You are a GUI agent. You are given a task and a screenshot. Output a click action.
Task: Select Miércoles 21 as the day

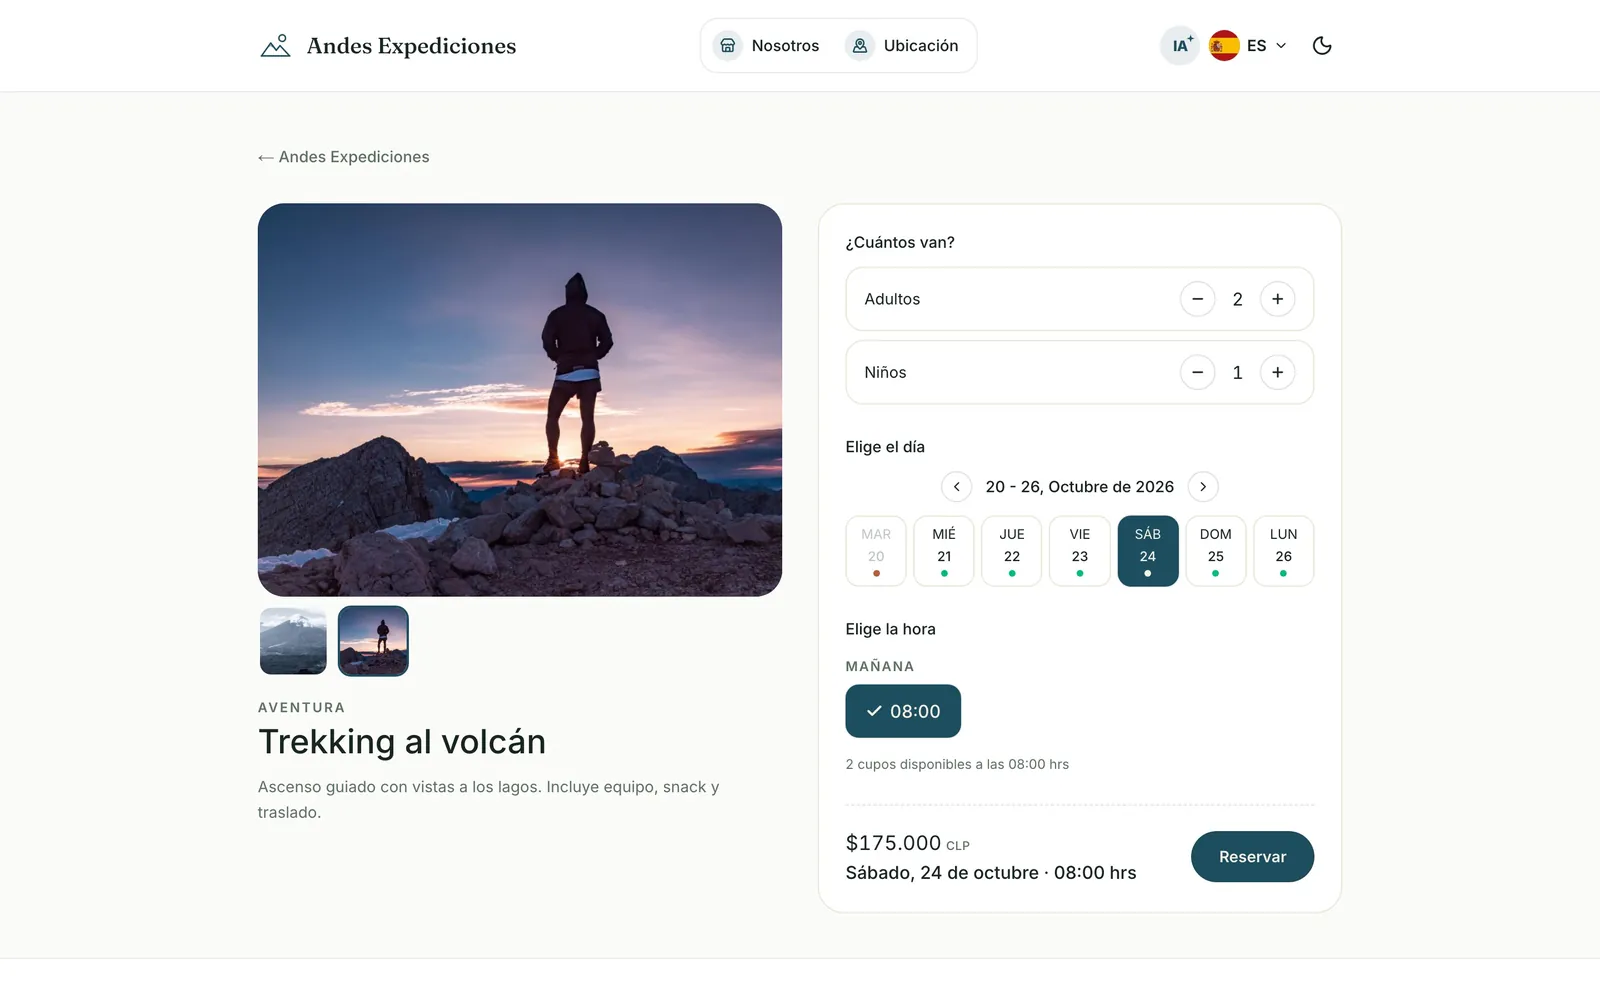(x=944, y=551)
